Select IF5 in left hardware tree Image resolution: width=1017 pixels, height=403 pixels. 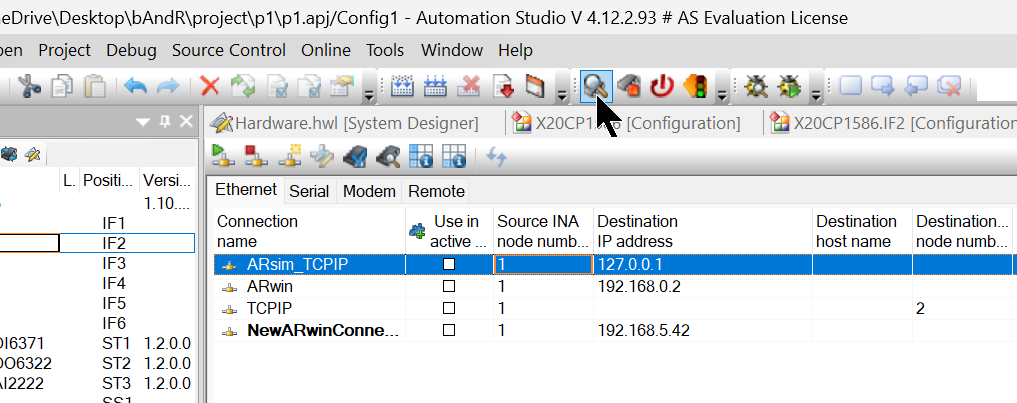coord(114,303)
